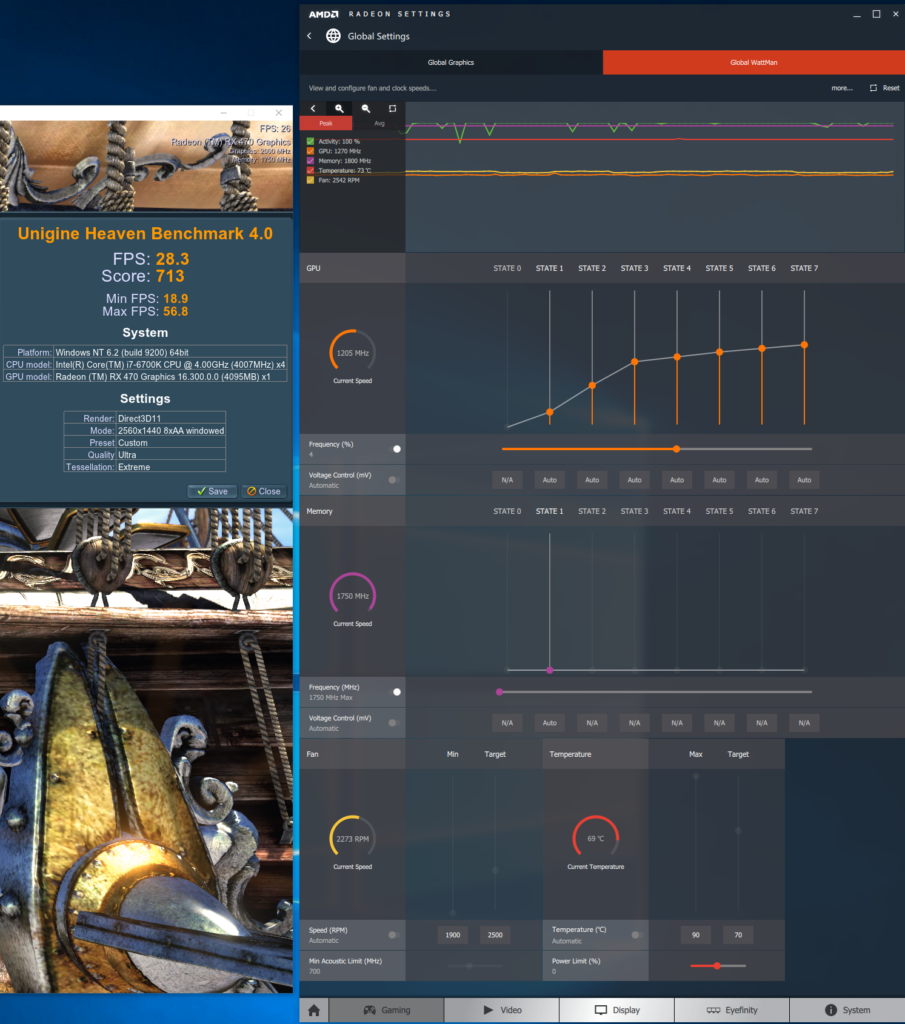Toggle Fan Speed (RPM) automatic switch
Image resolution: width=905 pixels, height=1024 pixels.
[x=394, y=935]
